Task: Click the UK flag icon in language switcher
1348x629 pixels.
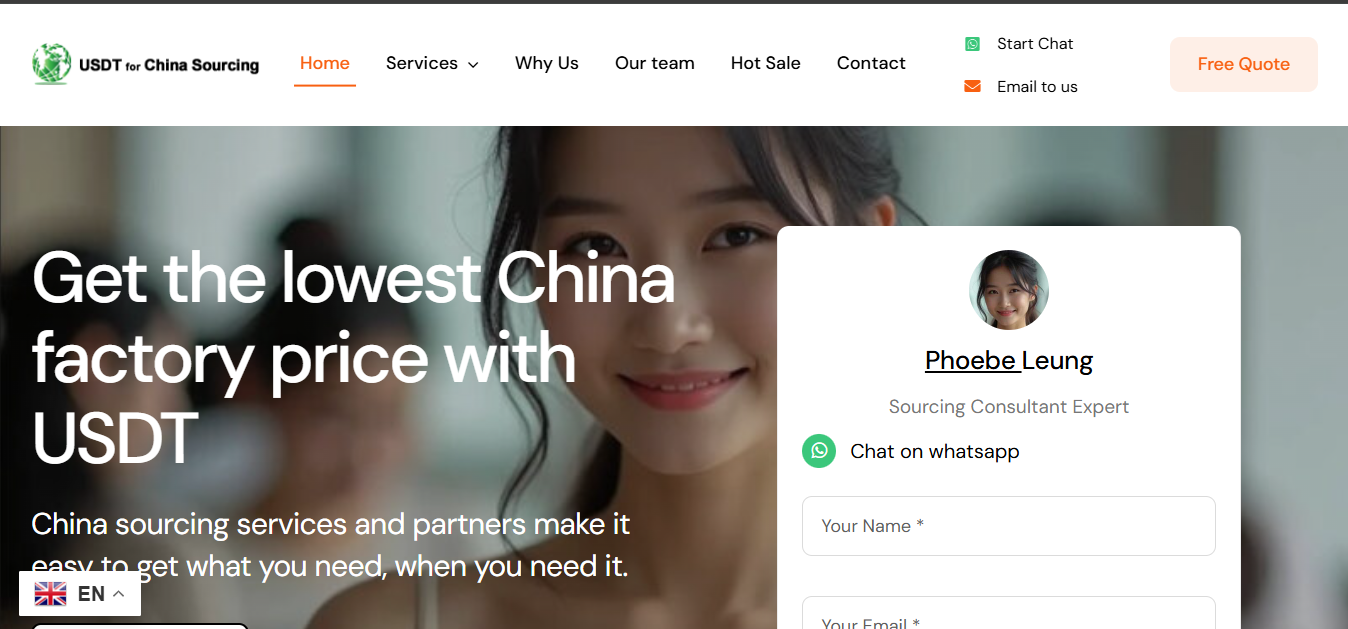Action: point(50,594)
